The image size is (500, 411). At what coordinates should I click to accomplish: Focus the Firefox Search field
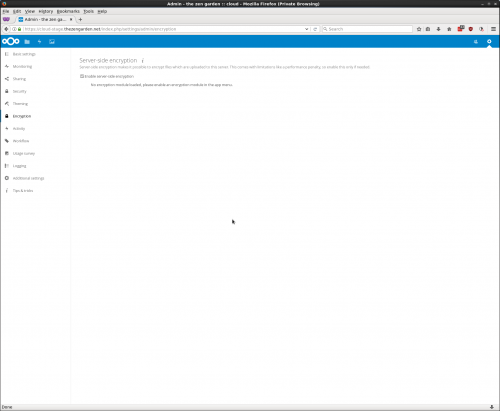click(x=367, y=29)
